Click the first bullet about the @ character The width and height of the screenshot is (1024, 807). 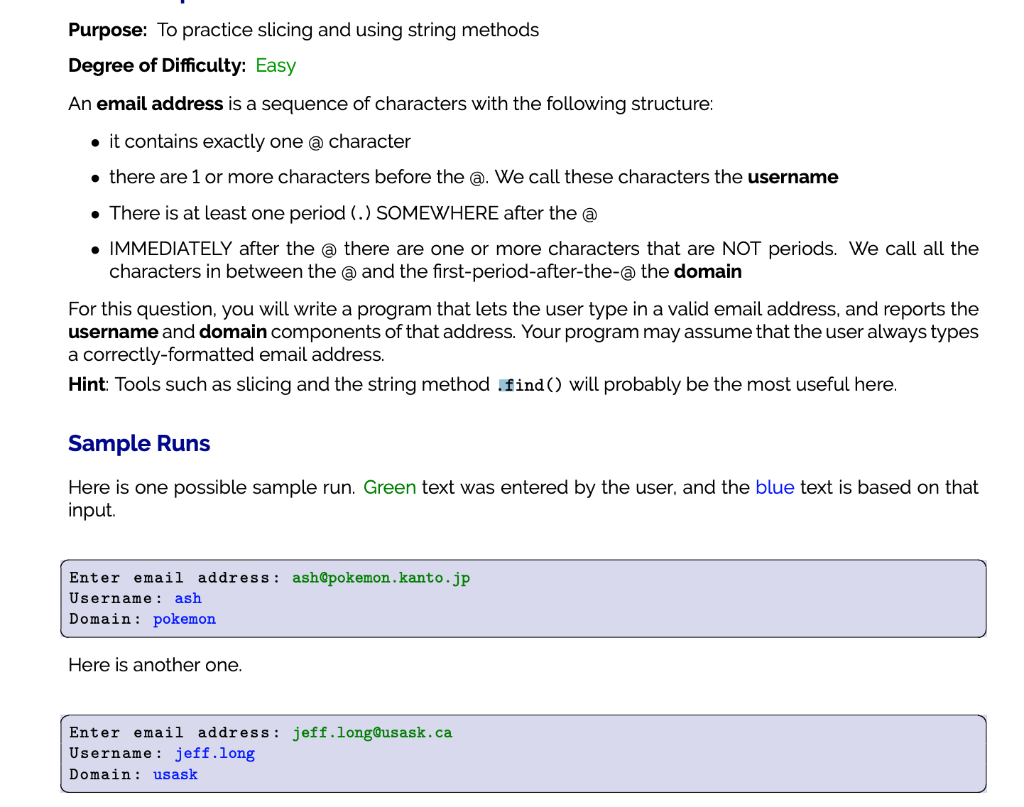pyautogui.click(x=259, y=141)
